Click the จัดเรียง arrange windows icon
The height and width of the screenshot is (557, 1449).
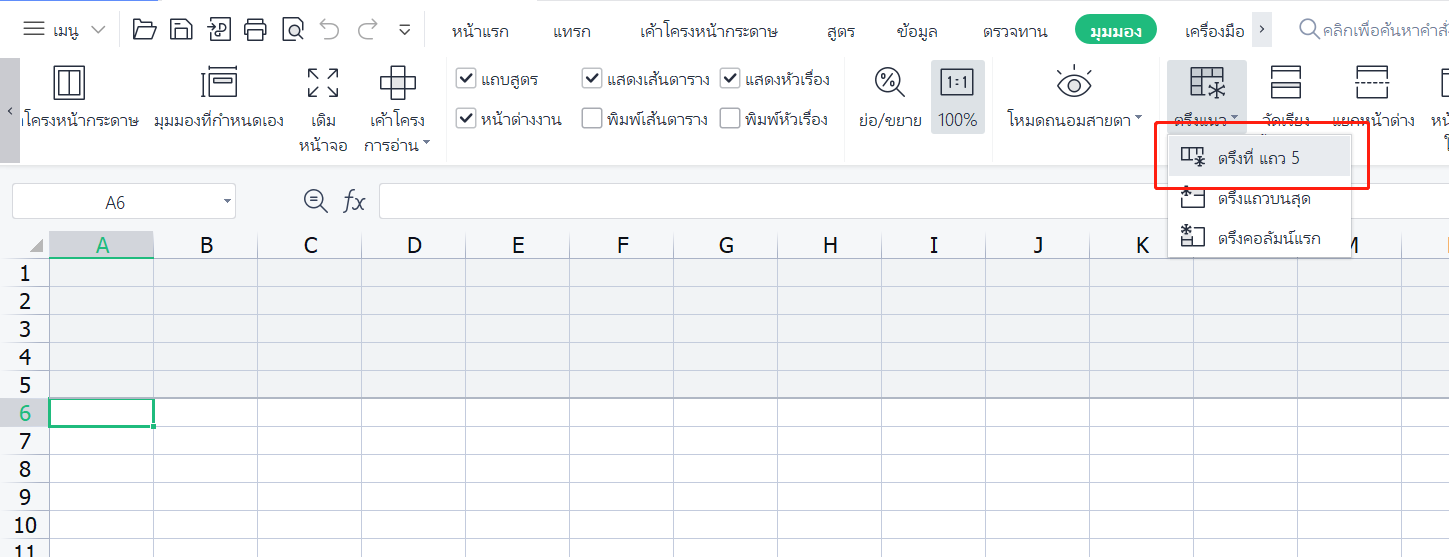pos(1285,83)
